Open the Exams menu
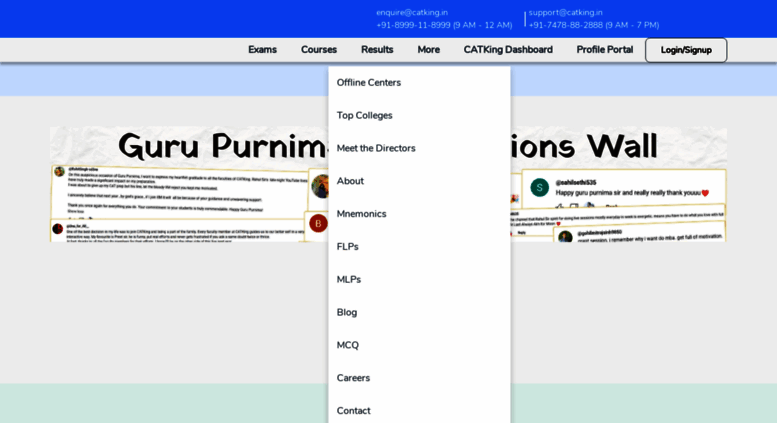This screenshot has height=423, width=777. tap(262, 50)
